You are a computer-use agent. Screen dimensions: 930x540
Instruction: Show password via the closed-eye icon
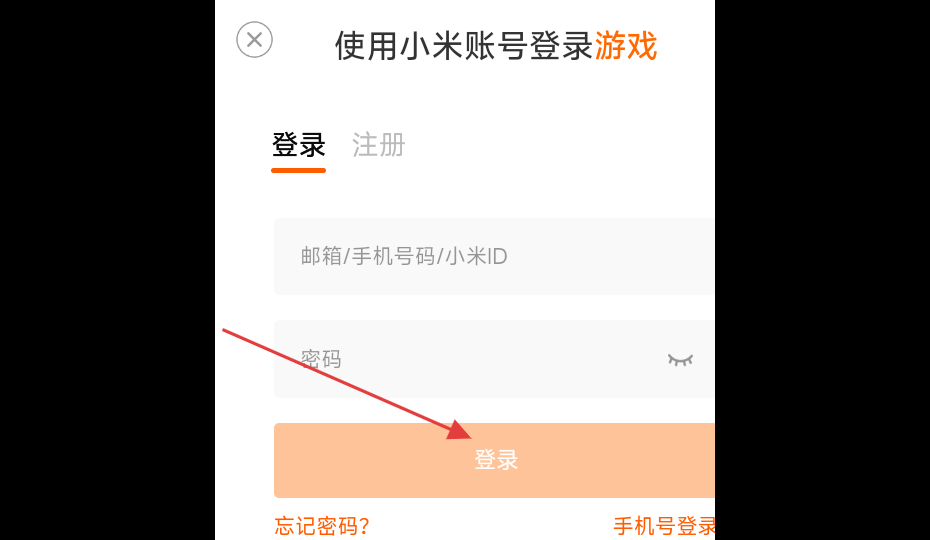(x=680, y=360)
